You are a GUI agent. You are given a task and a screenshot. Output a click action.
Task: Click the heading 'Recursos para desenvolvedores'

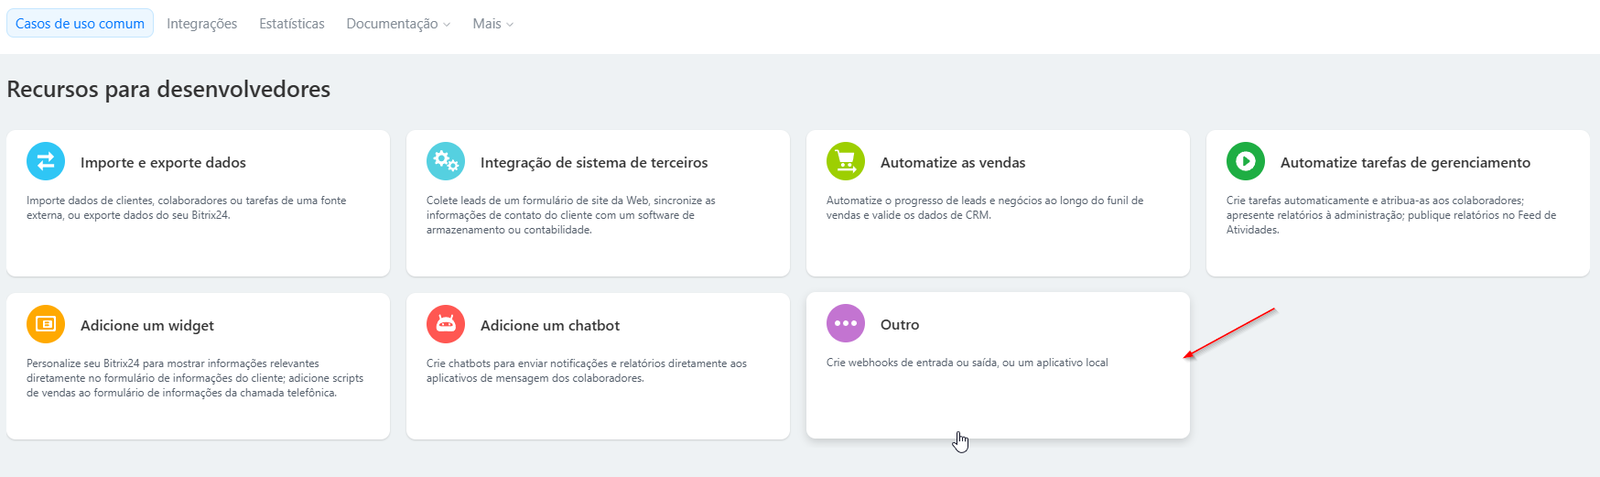coord(168,89)
